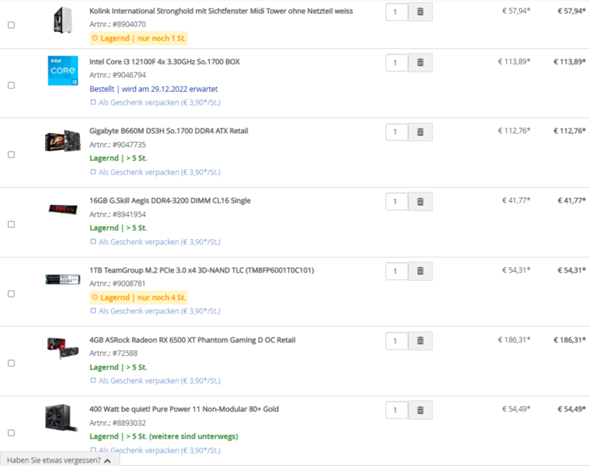Enable gift wrapping for TeamGroup M.2 SSD
The image size is (590, 466).
[x=93, y=311]
